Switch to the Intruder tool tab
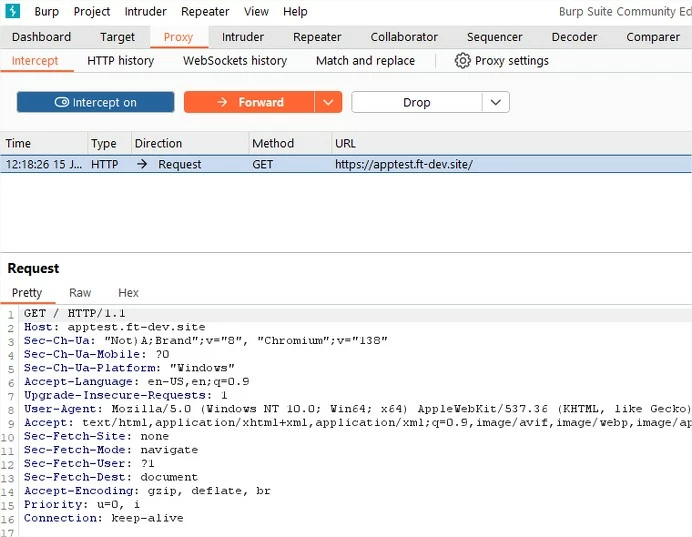692x537 pixels. pyautogui.click(x=243, y=37)
